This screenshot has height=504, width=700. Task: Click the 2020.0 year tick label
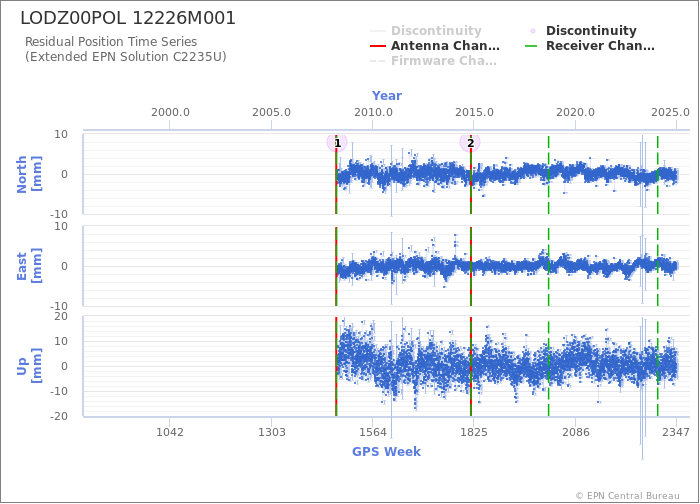coord(575,112)
